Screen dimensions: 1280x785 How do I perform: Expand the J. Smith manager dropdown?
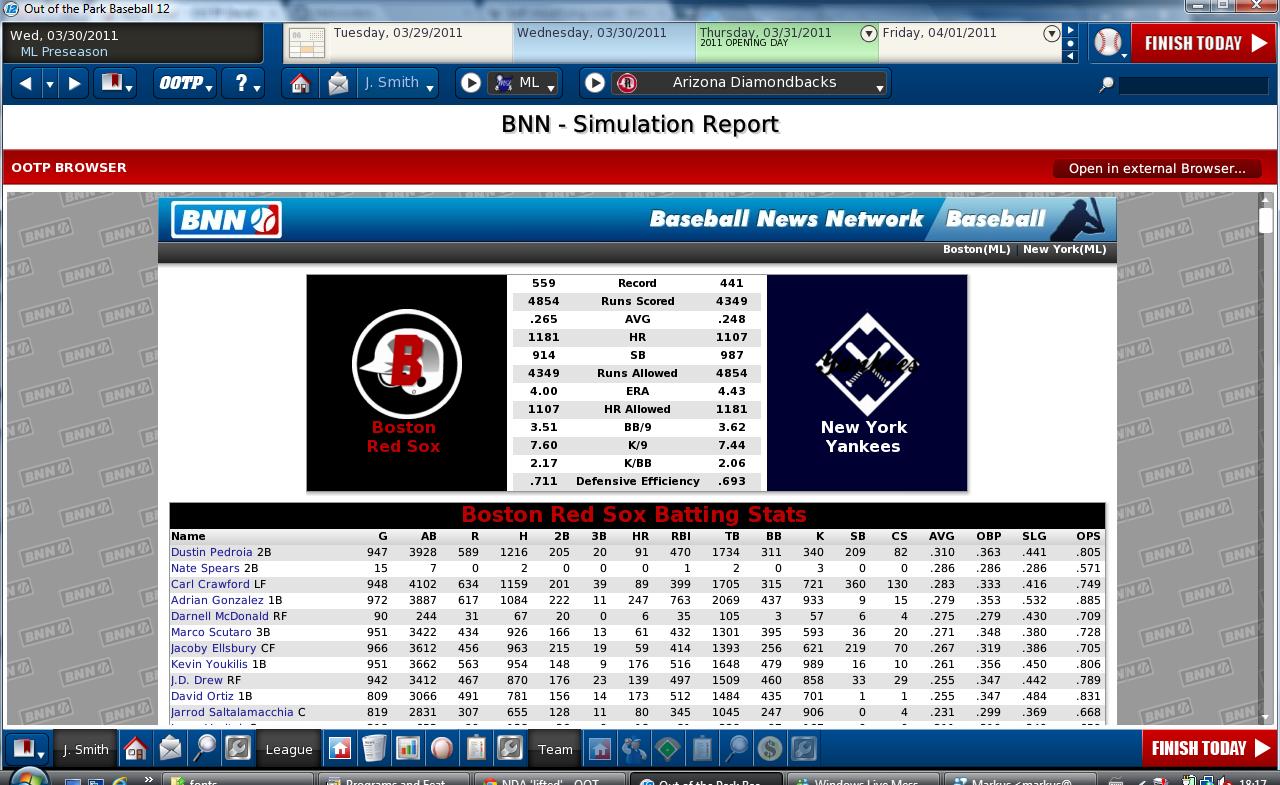coord(398,83)
